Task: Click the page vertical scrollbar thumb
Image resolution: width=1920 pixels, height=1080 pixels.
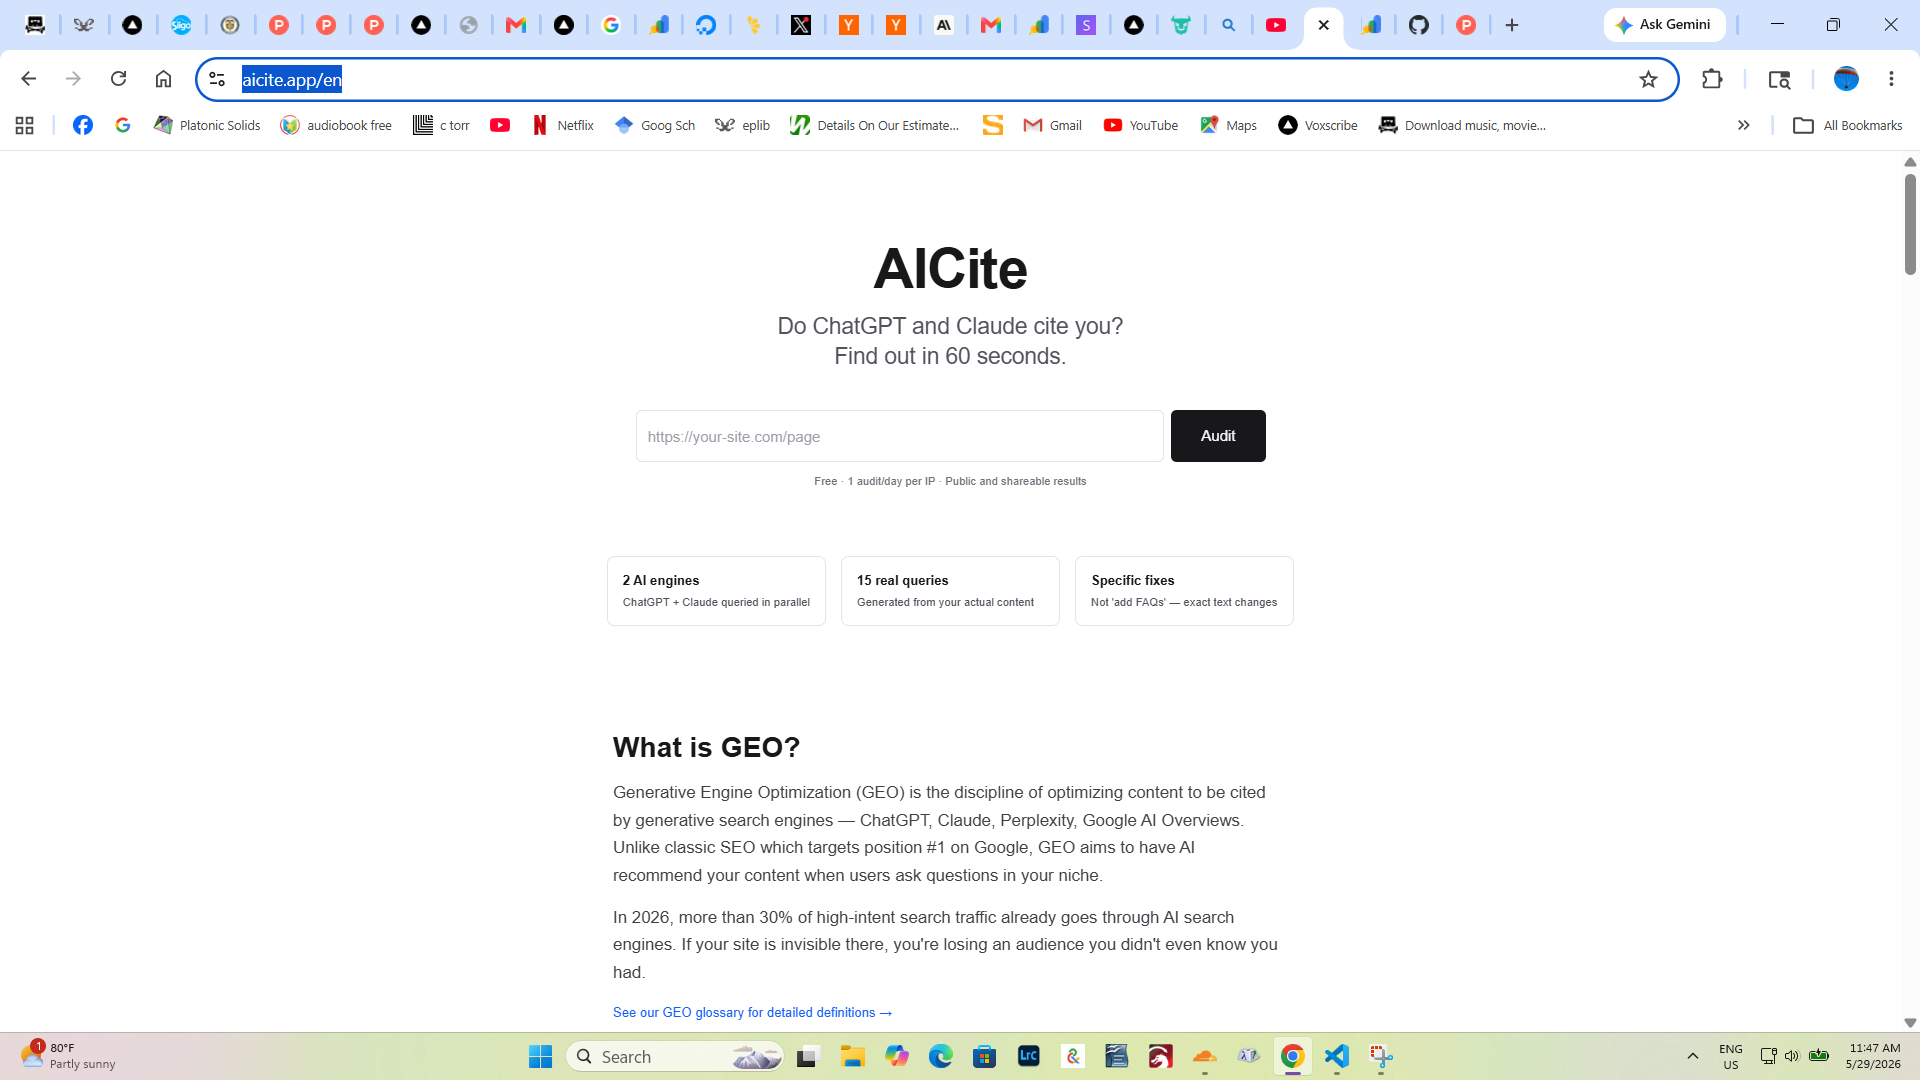Action: click(1910, 225)
